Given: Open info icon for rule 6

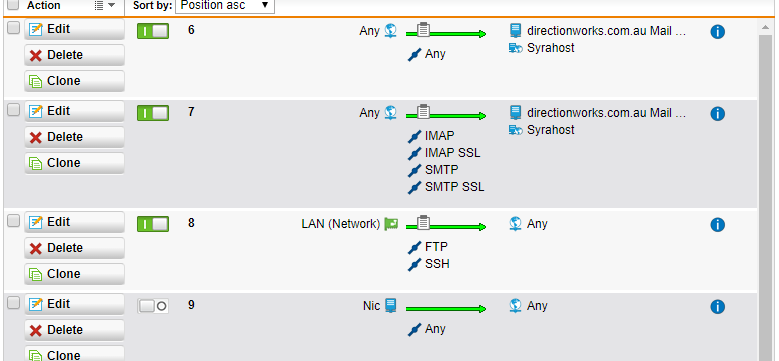Looking at the screenshot, I should (717, 32).
